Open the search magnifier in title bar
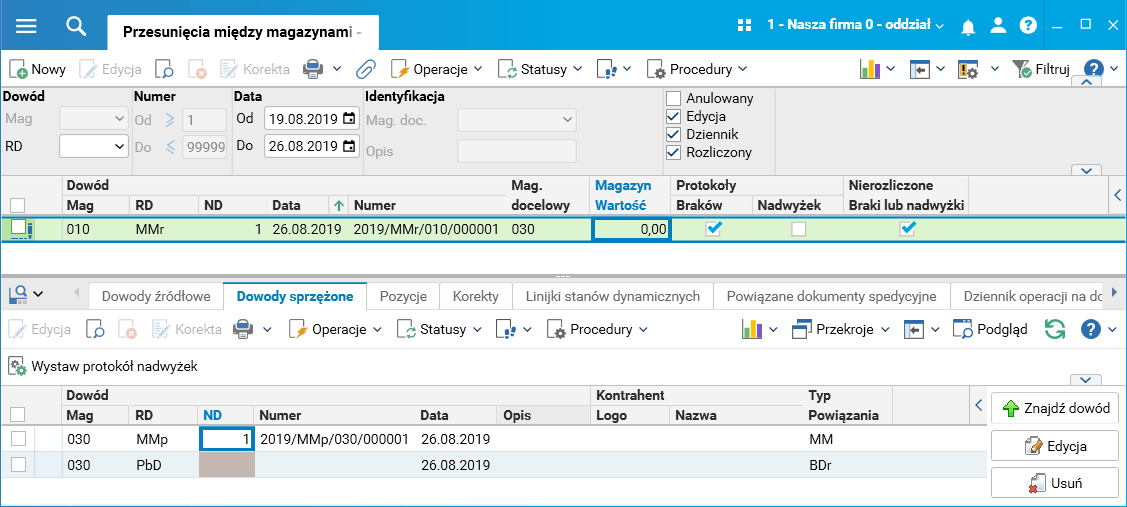Image resolution: width=1127 pixels, height=507 pixels. (75, 25)
